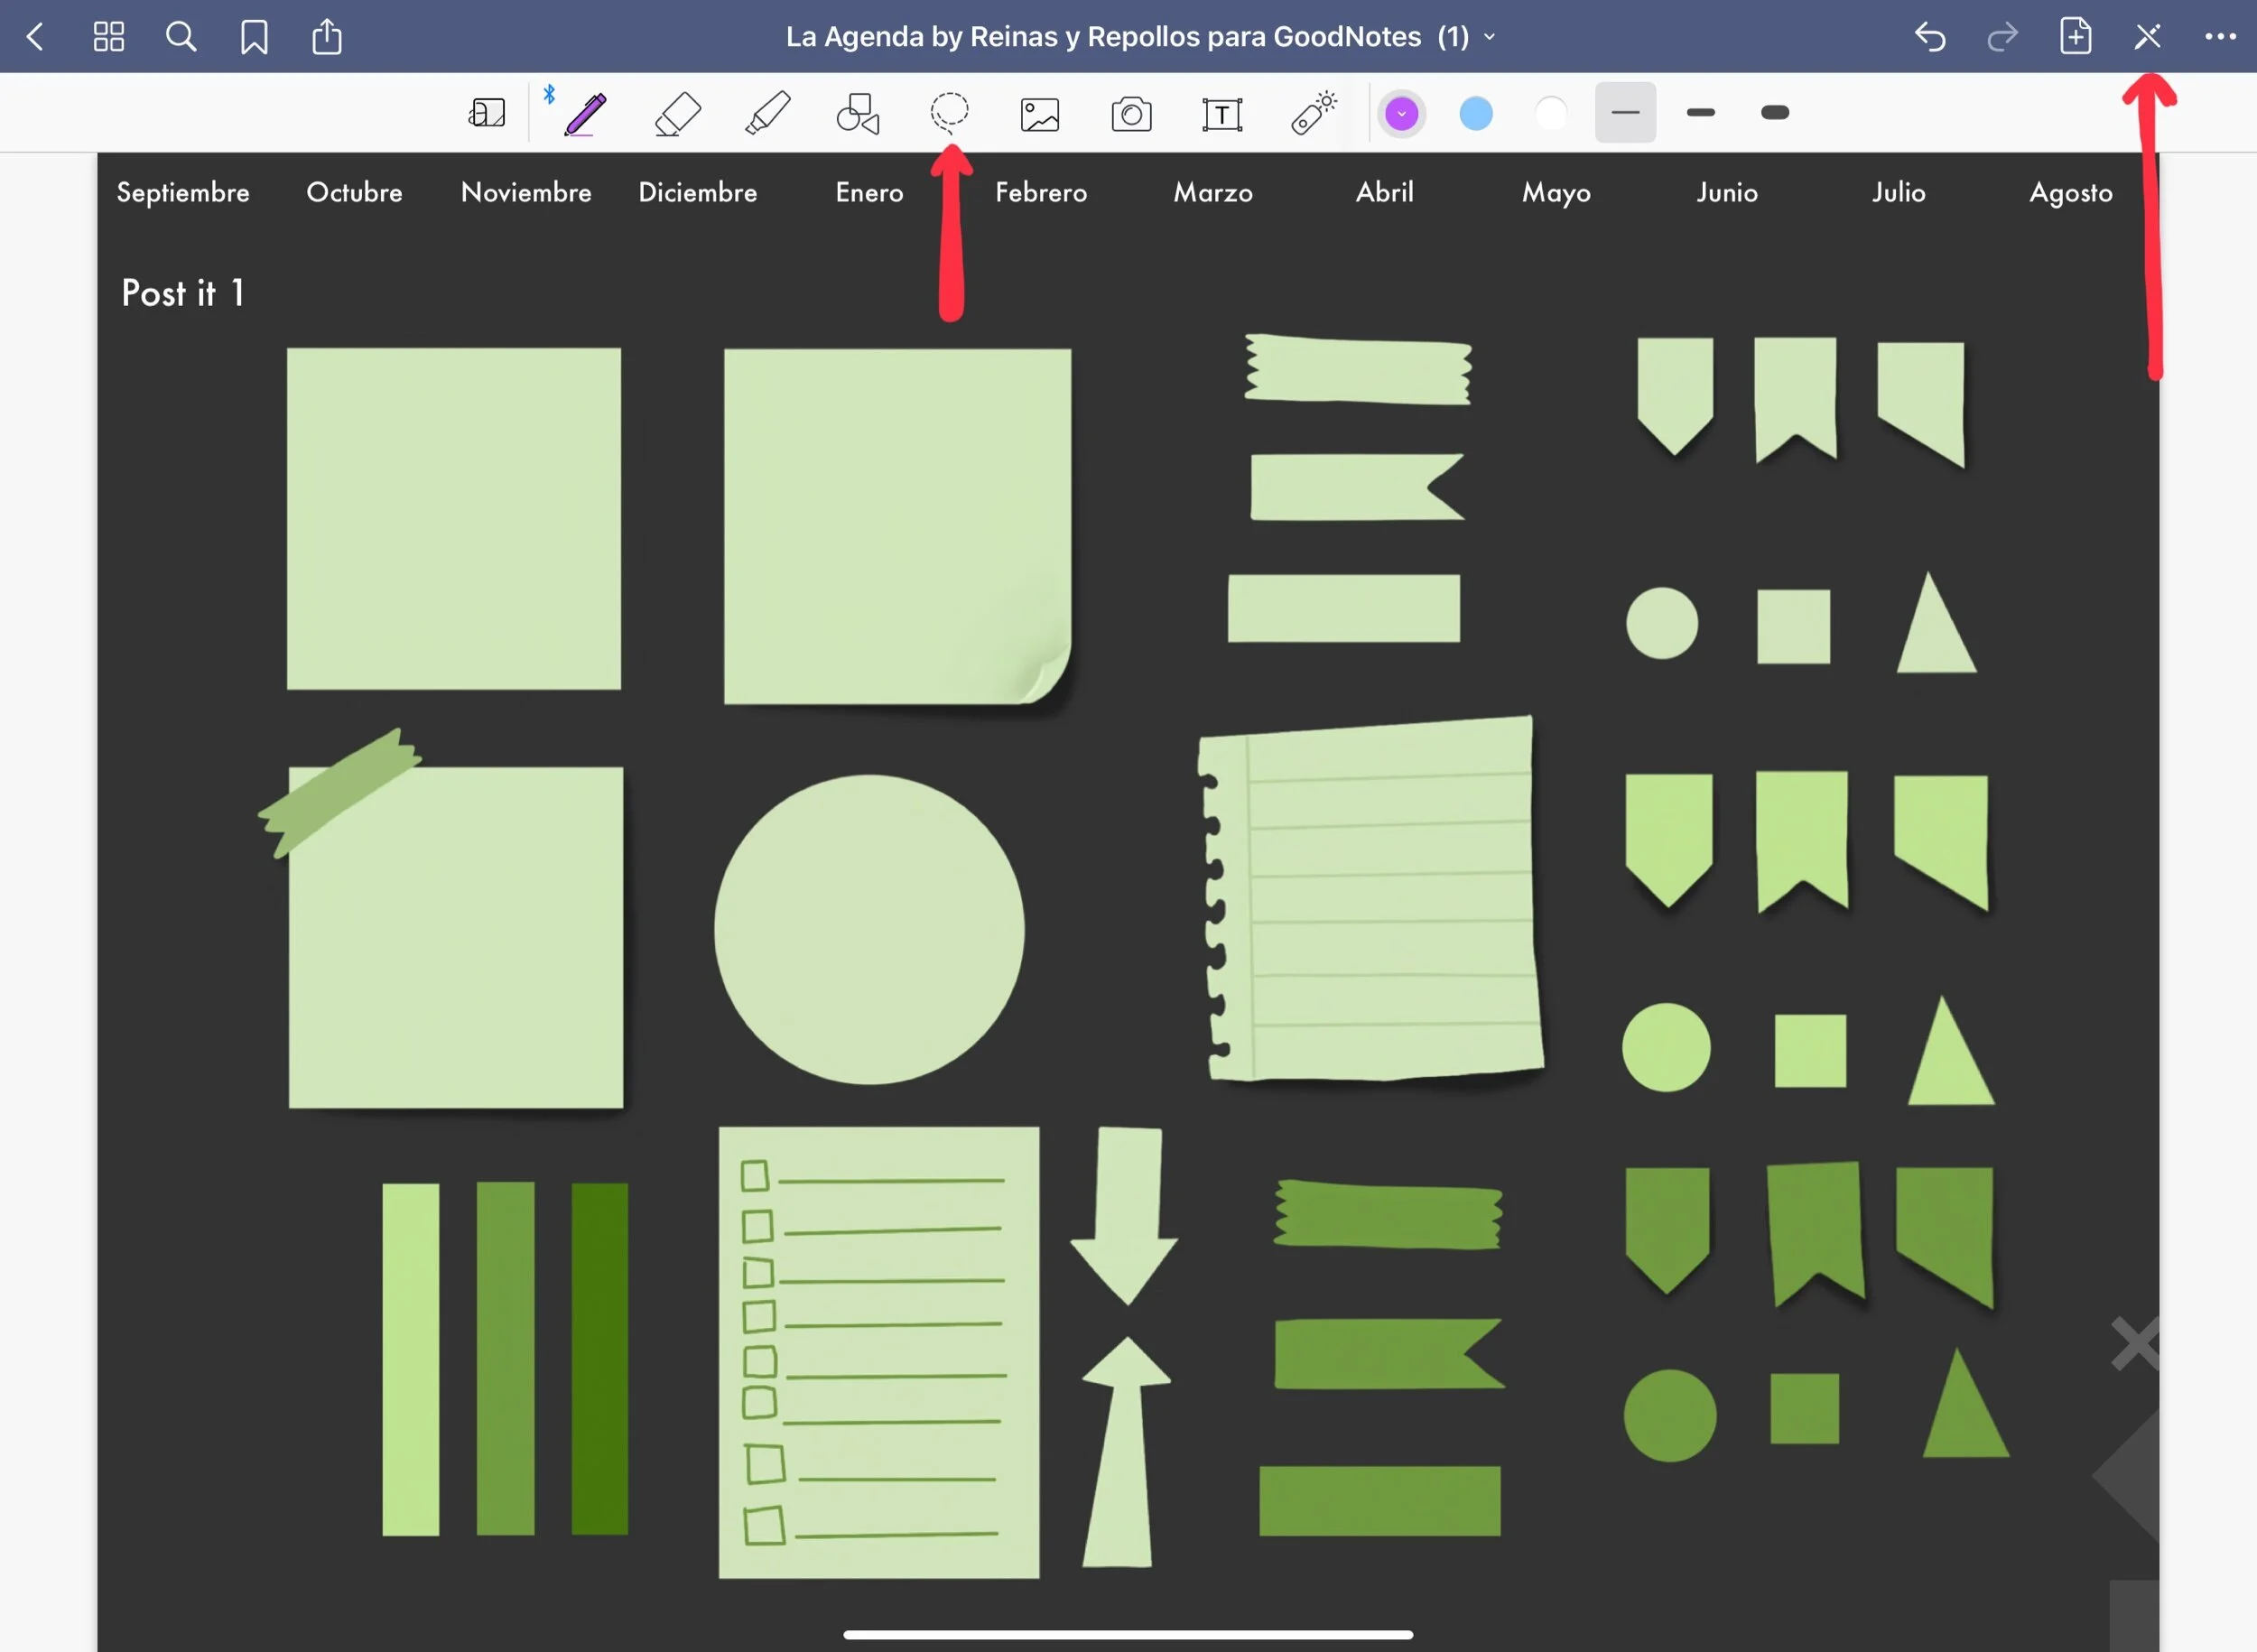Viewport: 2257px width, 1652px height.
Task: Bookmark the current page
Action: [254, 37]
